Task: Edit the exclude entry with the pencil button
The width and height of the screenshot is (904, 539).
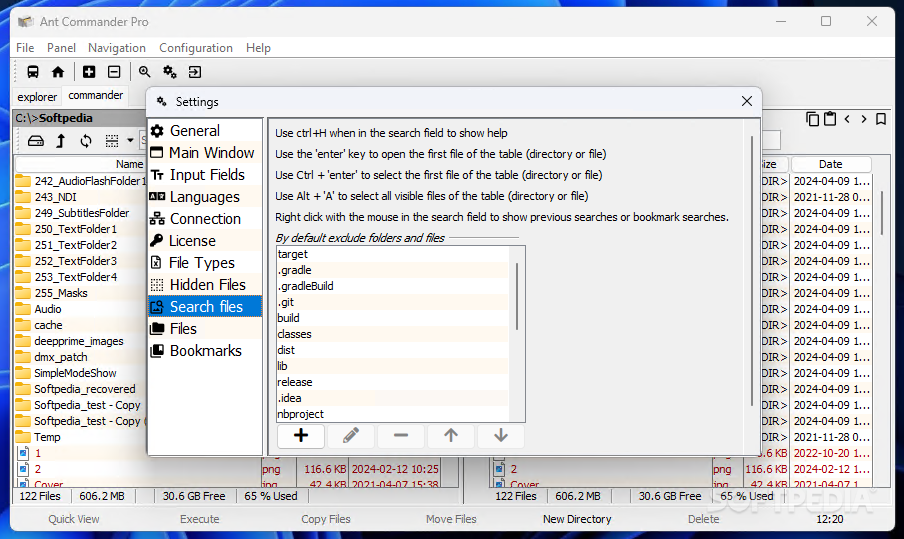Action: tap(351, 436)
